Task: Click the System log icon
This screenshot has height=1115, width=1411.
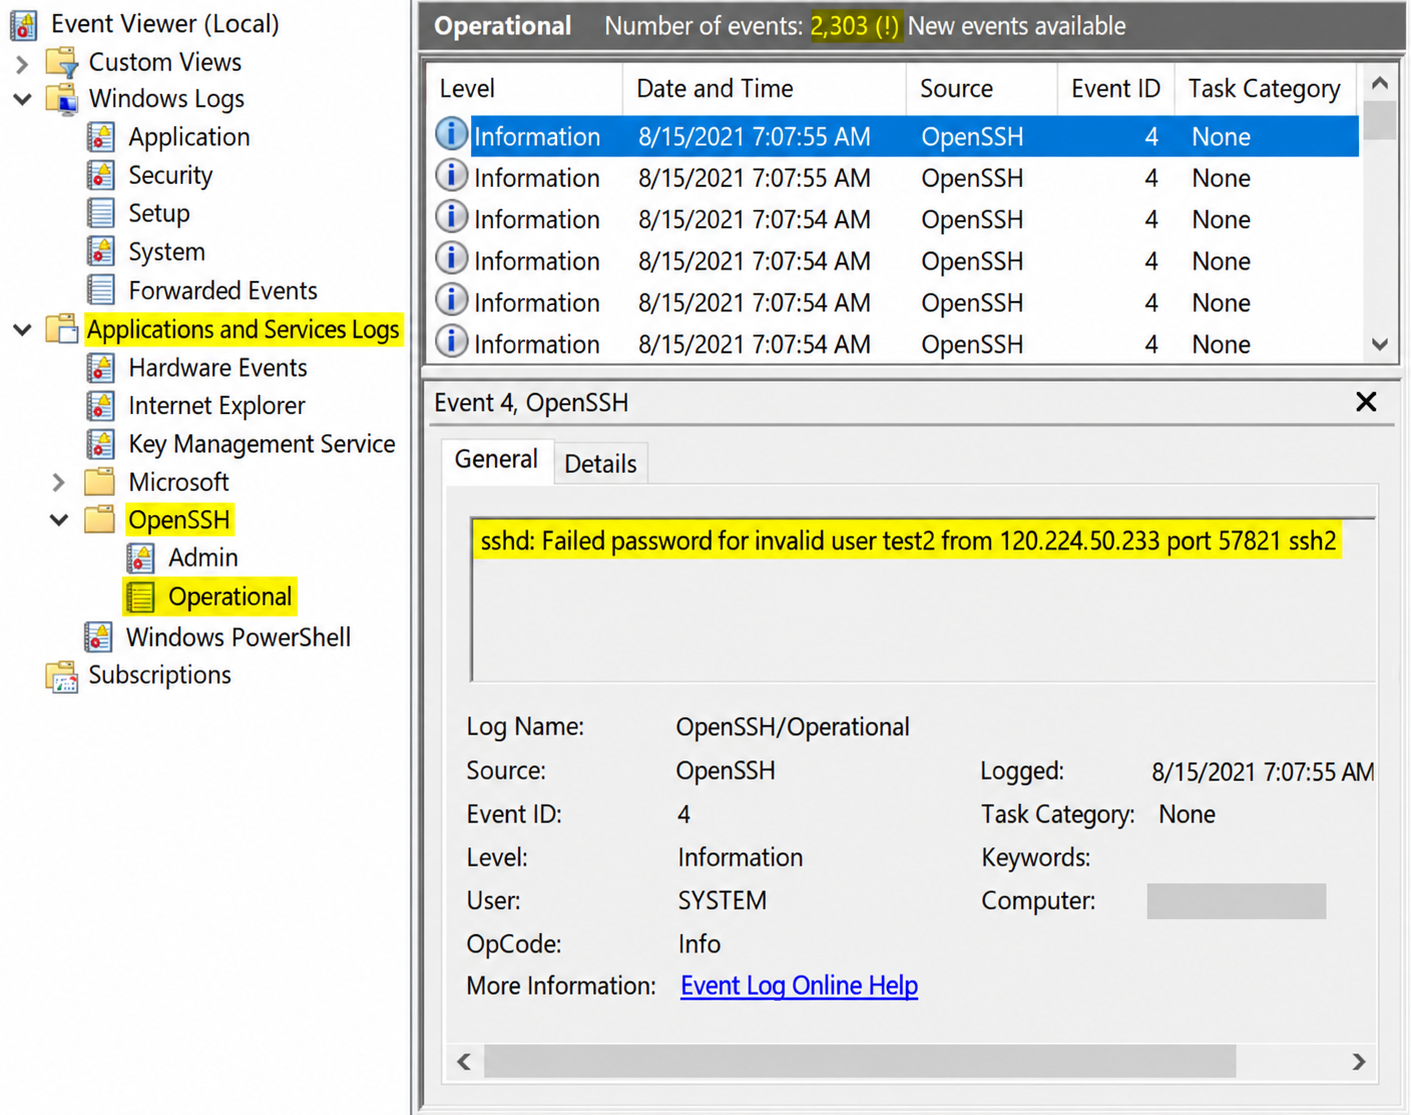Action: click(x=101, y=251)
